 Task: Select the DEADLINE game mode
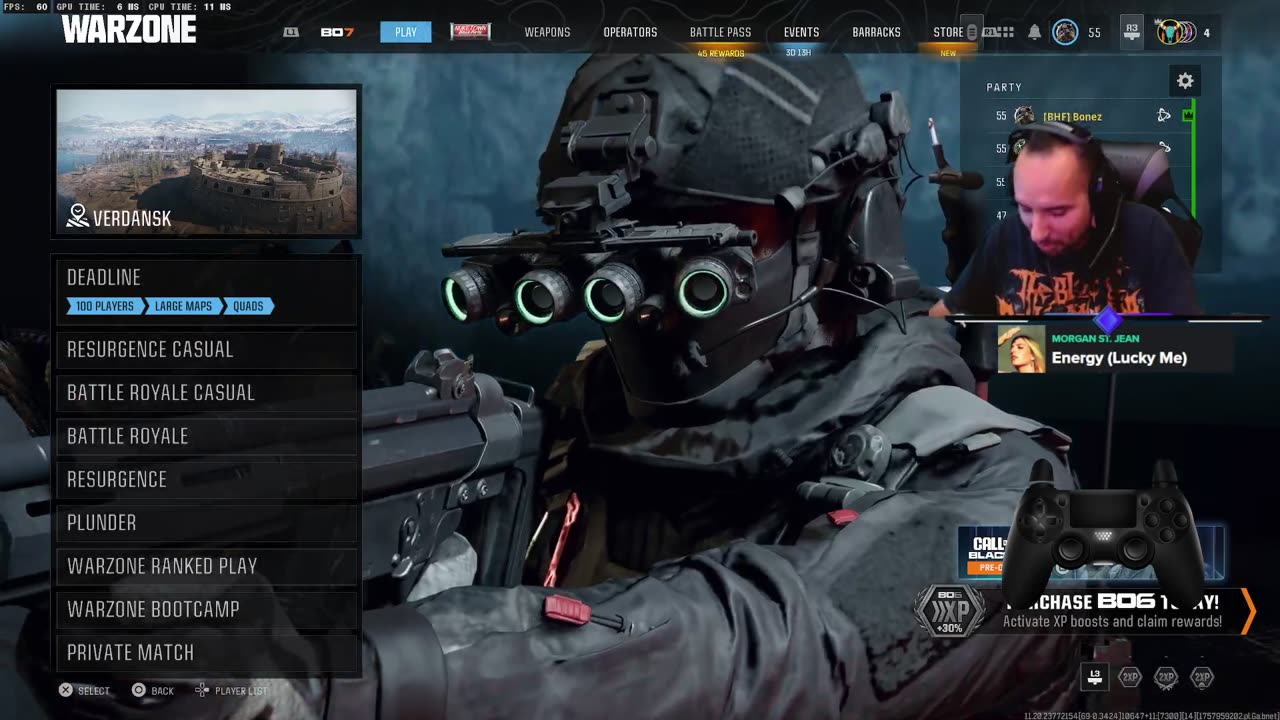click(x=207, y=290)
